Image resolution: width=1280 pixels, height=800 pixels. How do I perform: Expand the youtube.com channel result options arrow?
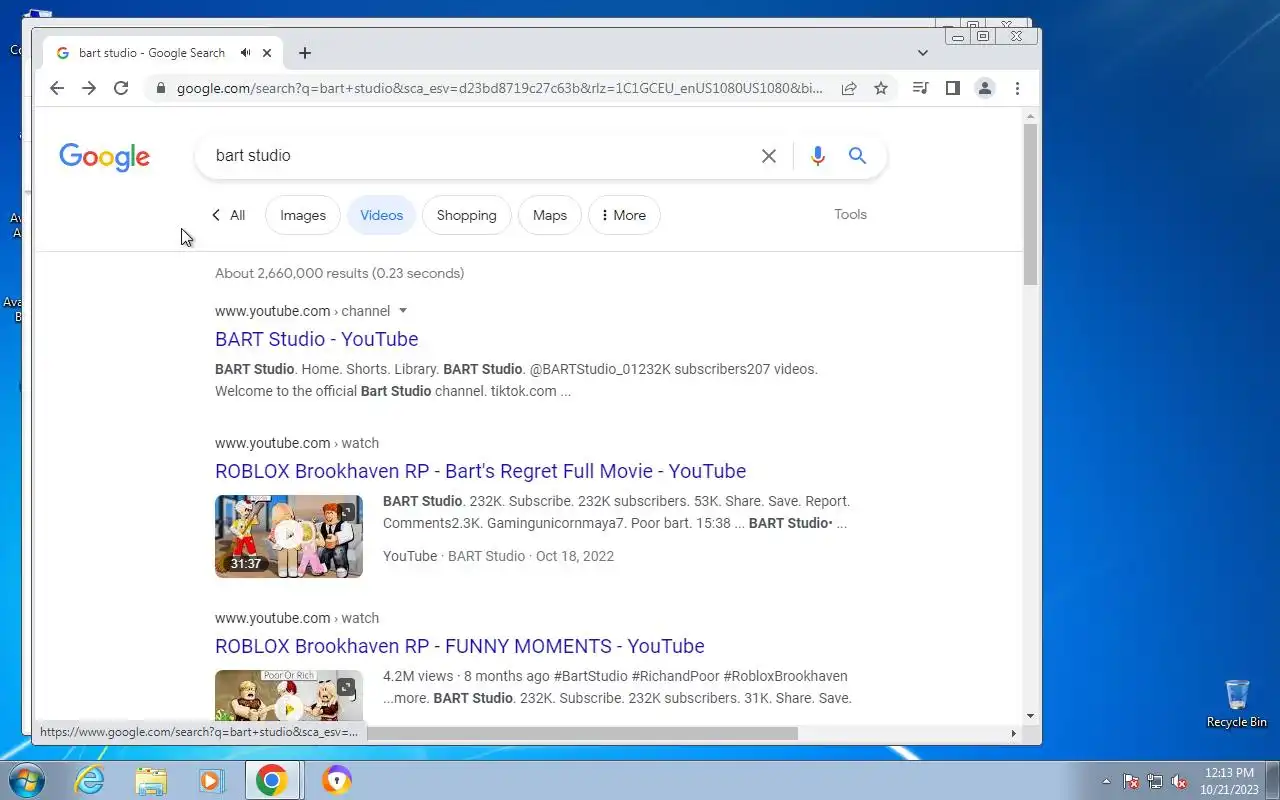[x=403, y=311]
